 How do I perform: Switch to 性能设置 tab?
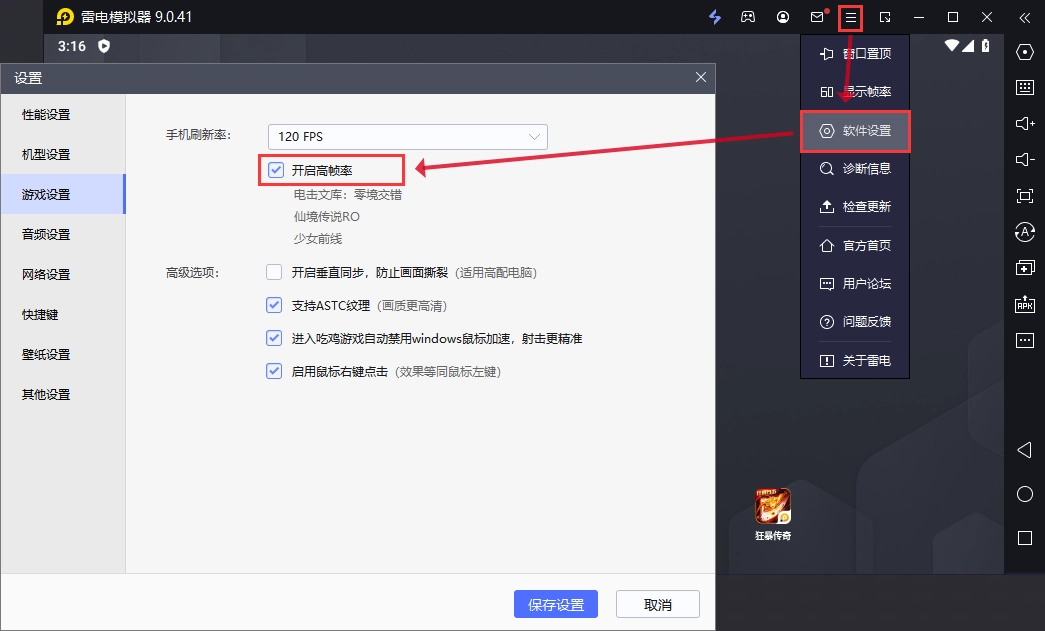click(x=63, y=115)
